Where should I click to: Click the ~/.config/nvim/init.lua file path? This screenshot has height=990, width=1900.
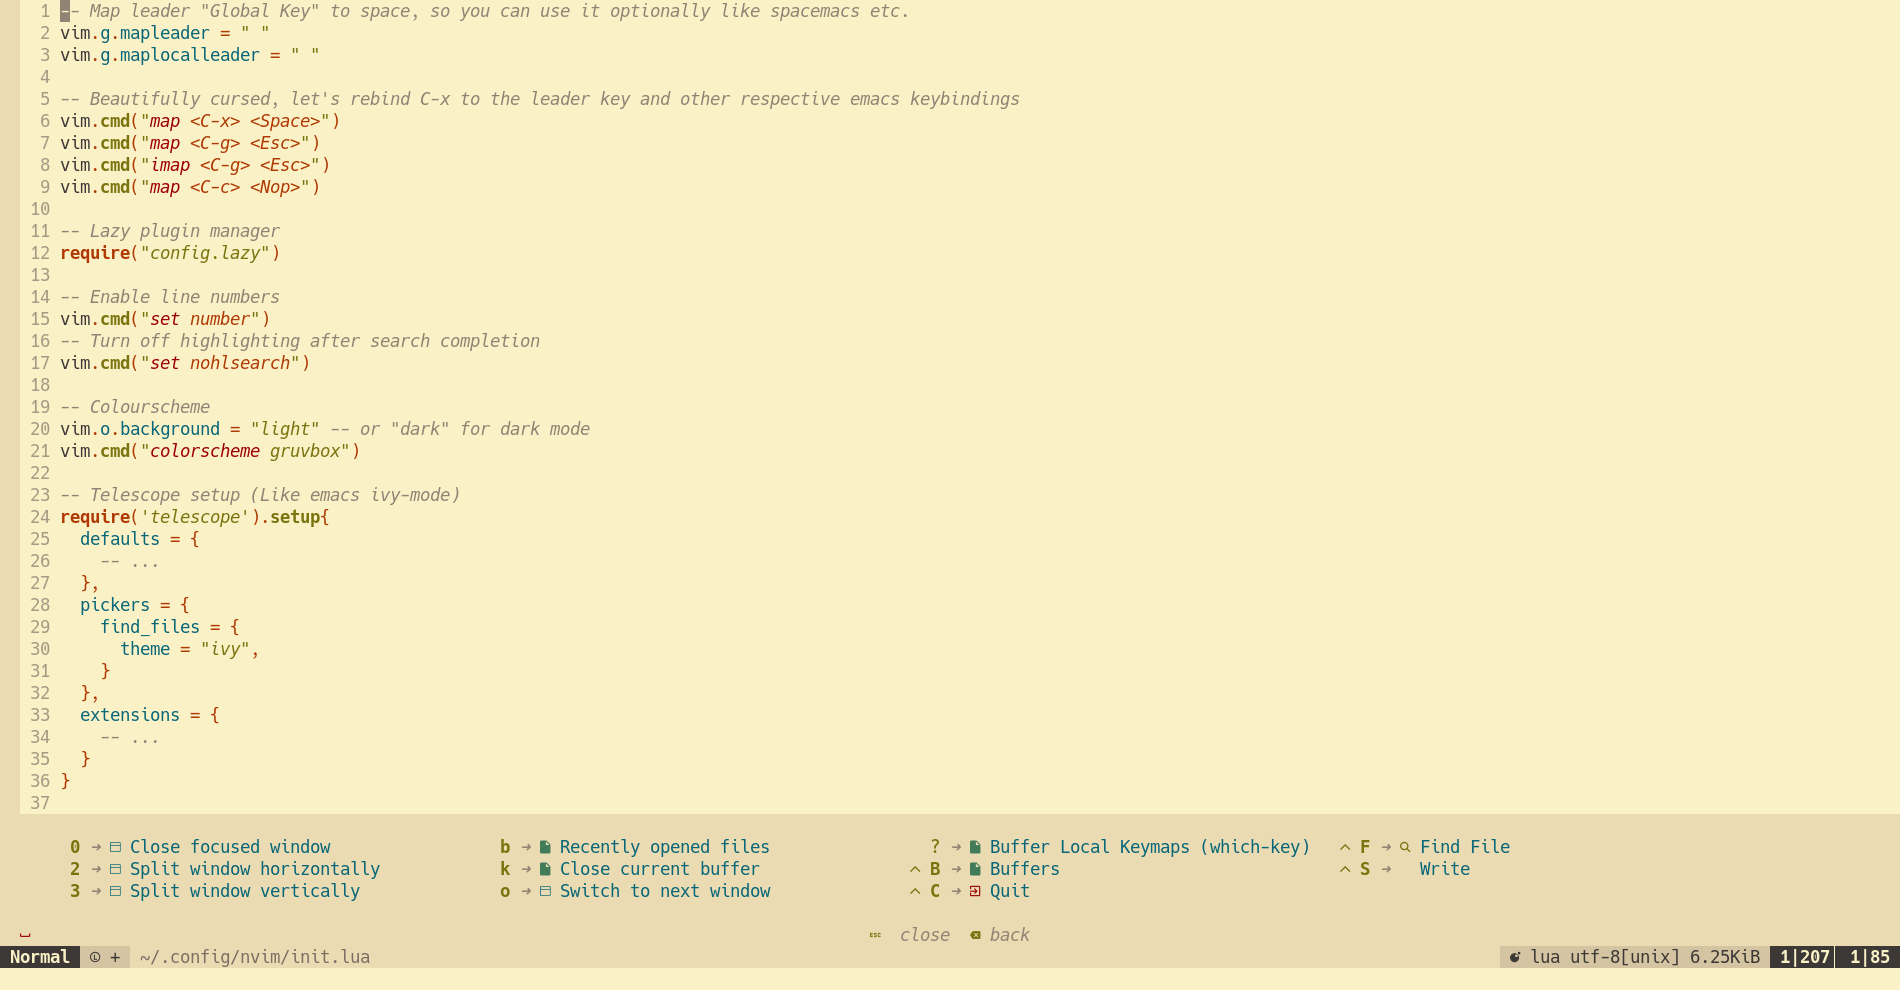[253, 957]
